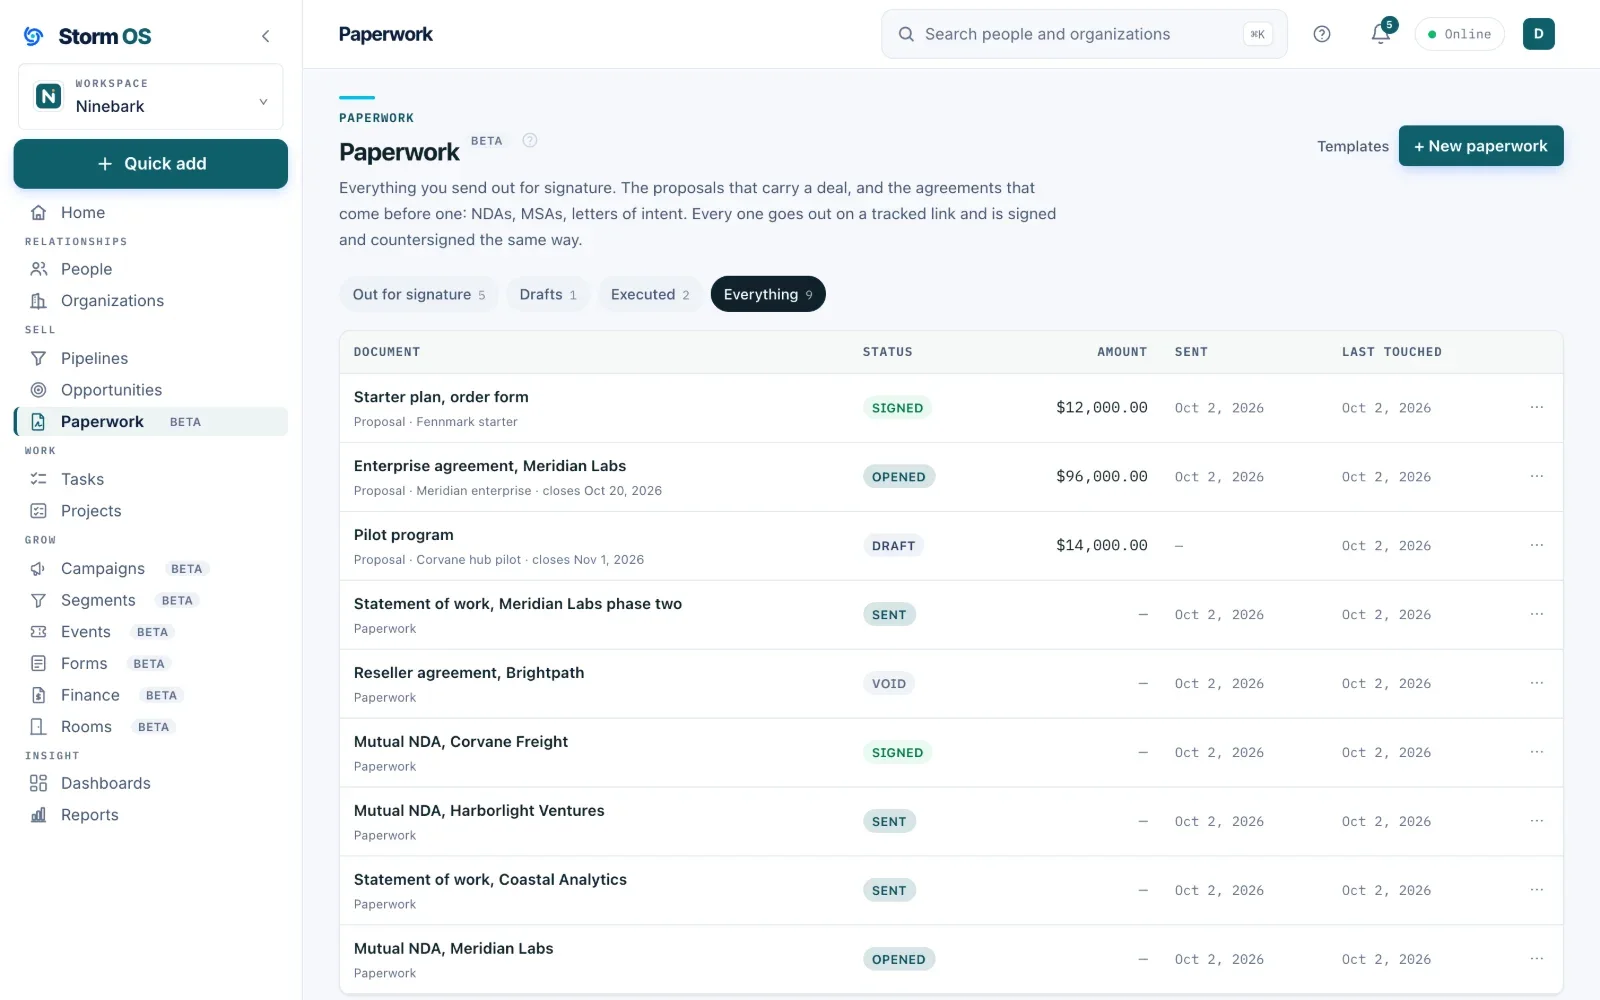Open row menu for Enterprise agreement, Meridian Labs
The width and height of the screenshot is (1600, 1000).
(x=1536, y=476)
